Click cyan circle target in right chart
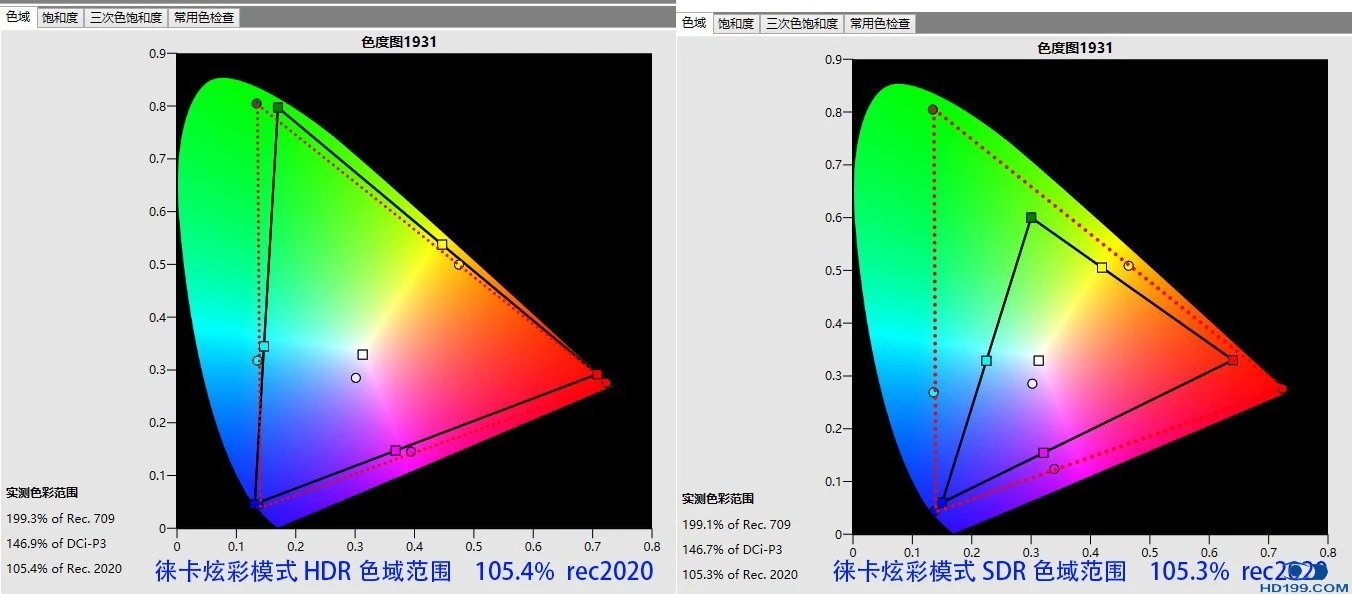The width and height of the screenshot is (1352, 594). (x=933, y=392)
